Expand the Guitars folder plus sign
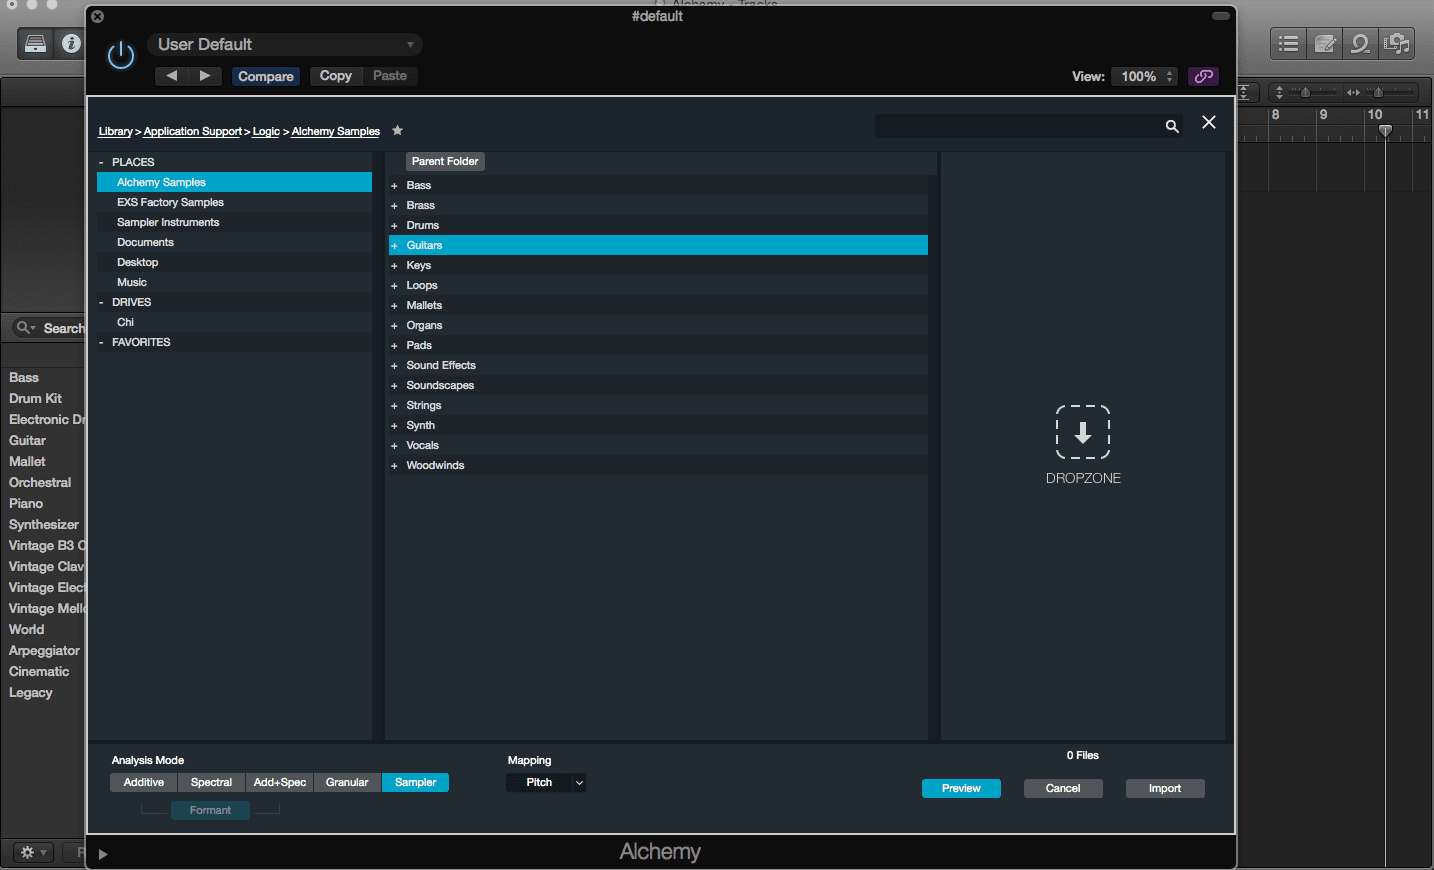Screen dimensions: 1434x870 (394, 246)
